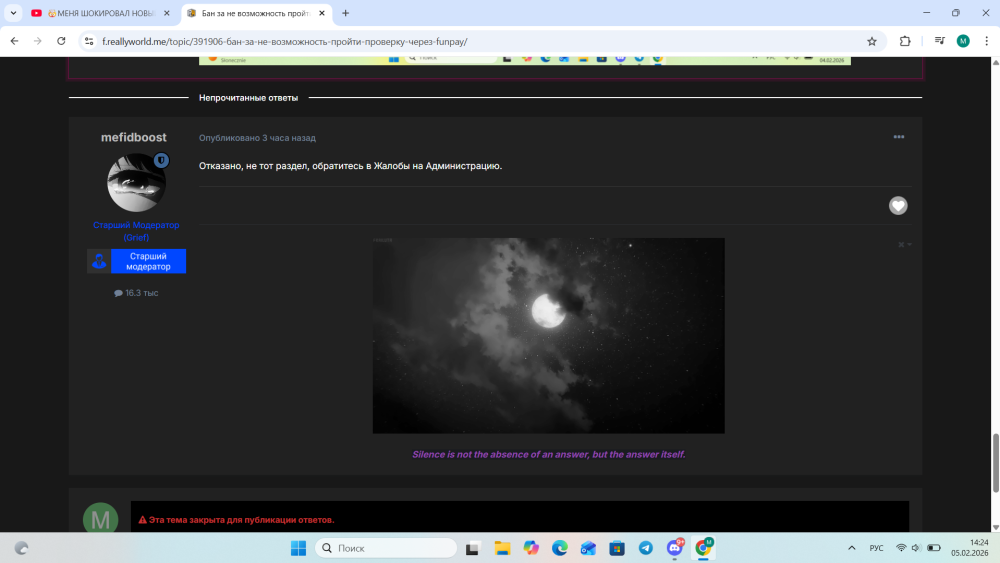
Task: Focus Google Chrome in the taskbar
Action: (703, 548)
